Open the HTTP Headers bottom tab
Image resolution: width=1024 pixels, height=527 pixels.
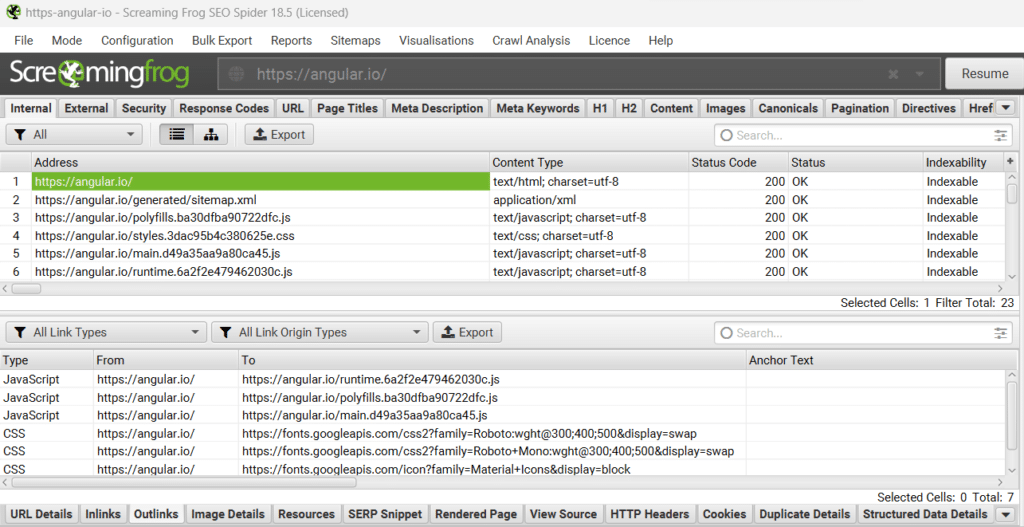650,515
